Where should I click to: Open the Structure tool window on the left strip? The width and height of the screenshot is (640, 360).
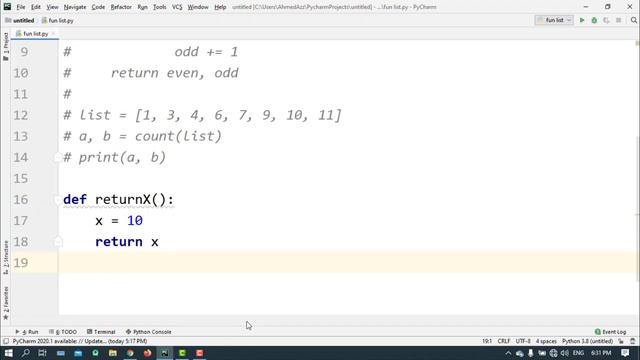click(x=6, y=257)
